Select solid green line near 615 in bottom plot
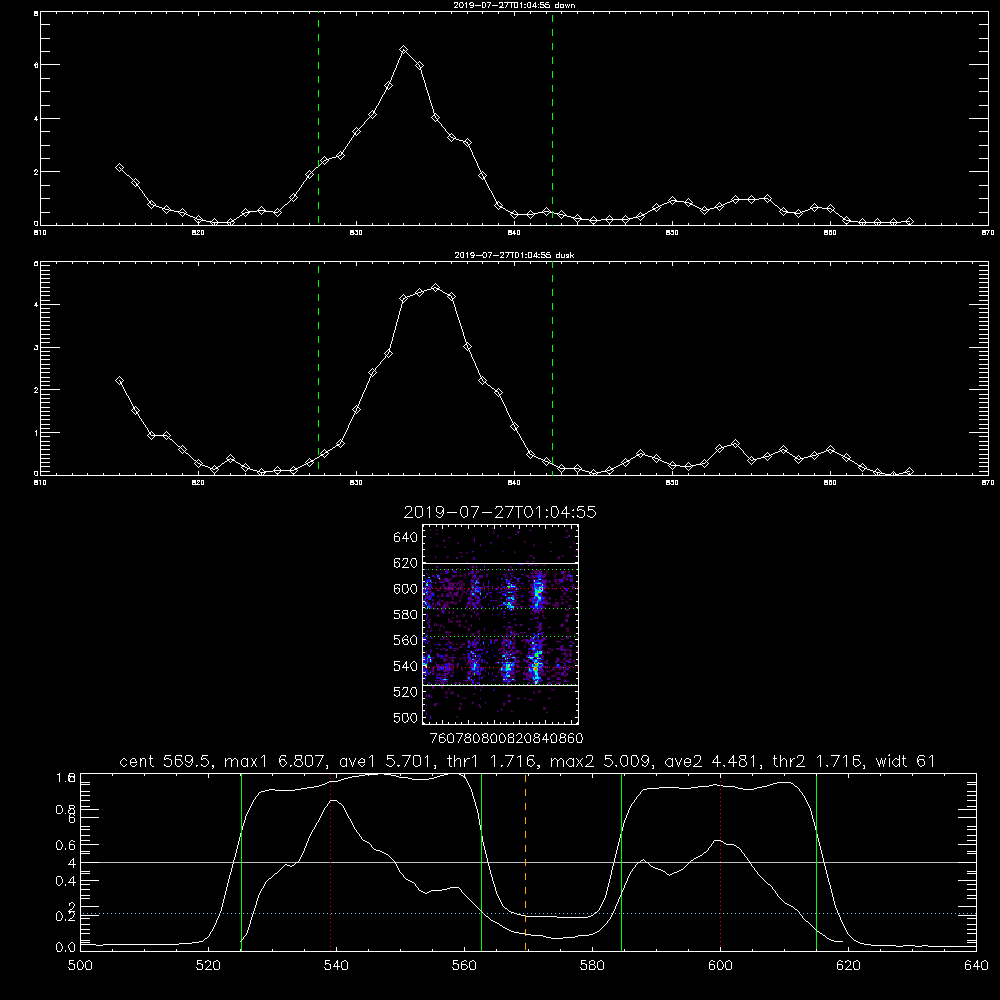Screen dimensions: 1000x1000 (816, 862)
